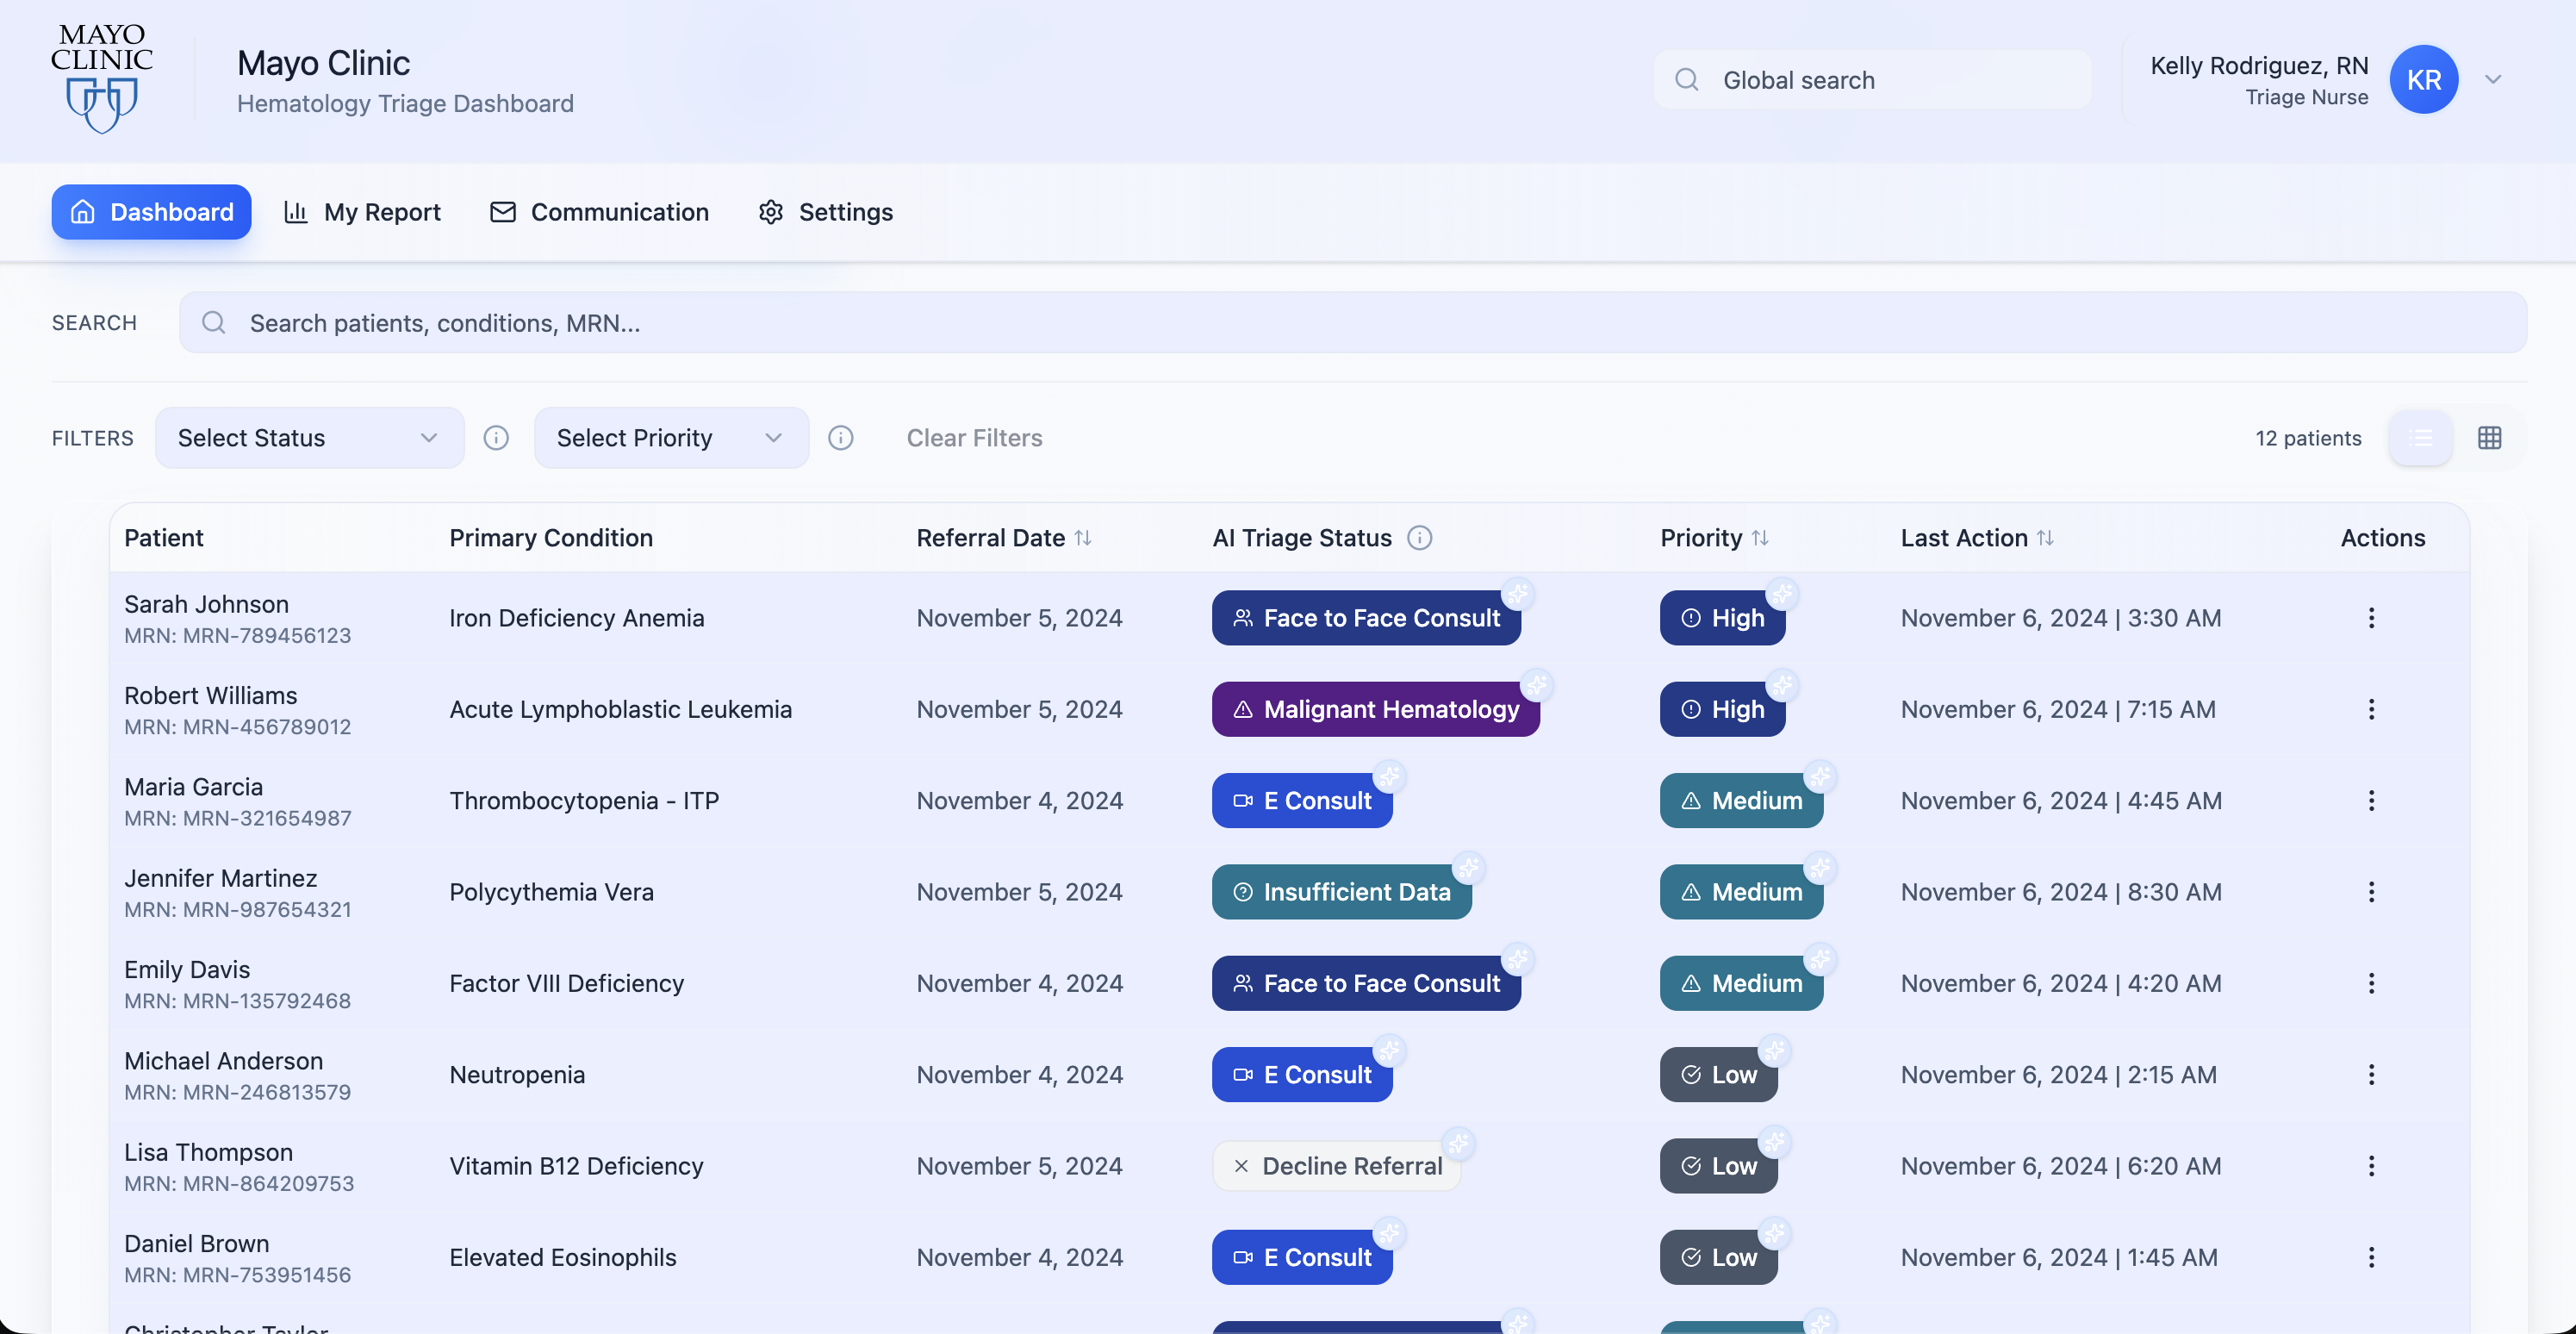Click the info icon beside Select Status
The height and width of the screenshot is (1334, 2576).
click(x=496, y=438)
